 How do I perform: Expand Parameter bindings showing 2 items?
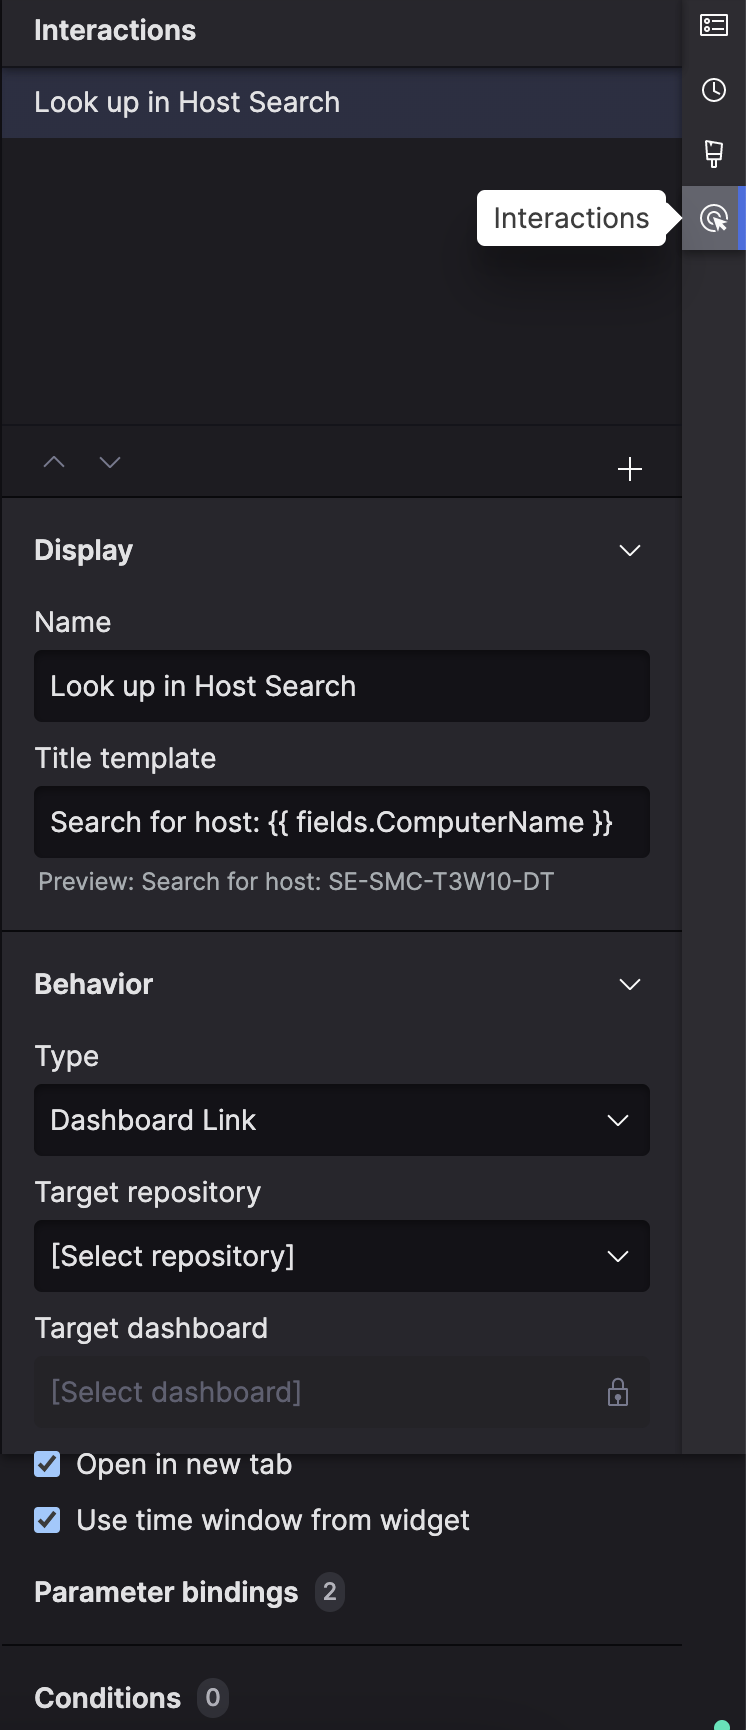click(165, 1592)
